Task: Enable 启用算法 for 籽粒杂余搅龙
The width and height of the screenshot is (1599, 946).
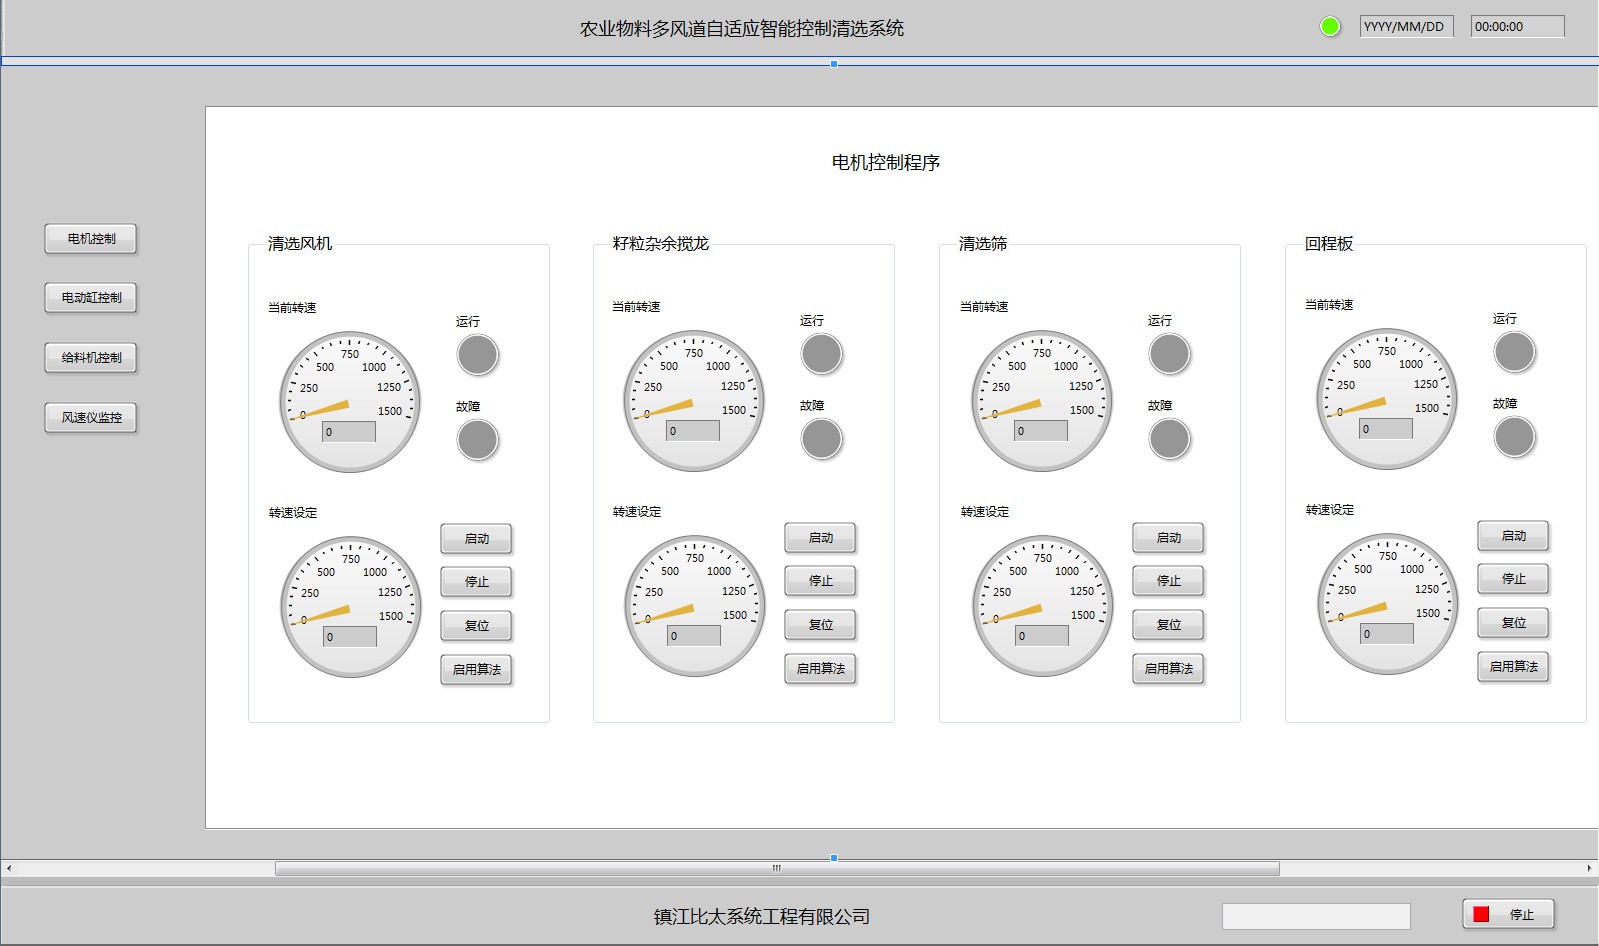Action: pyautogui.click(x=821, y=669)
